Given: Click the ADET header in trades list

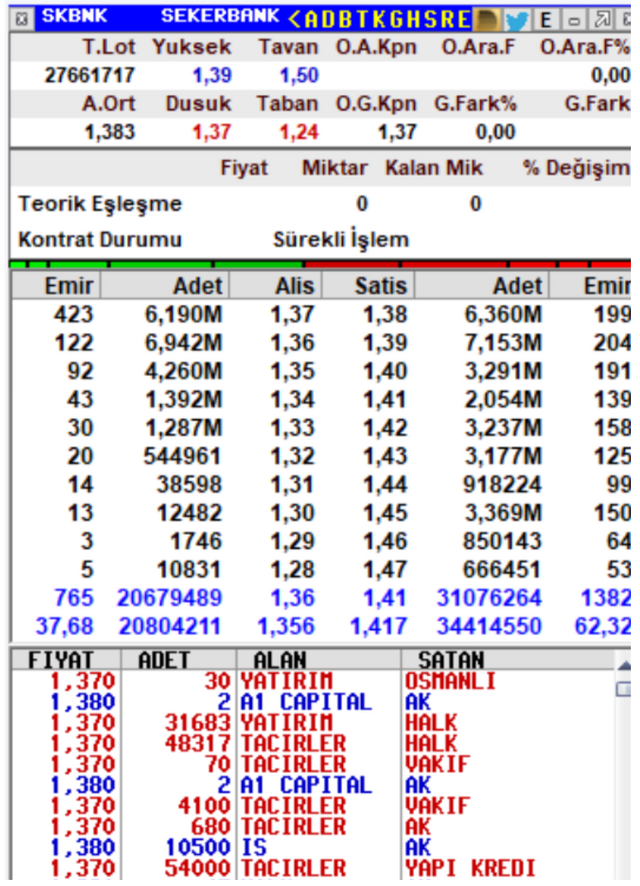Looking at the screenshot, I should coord(178,660).
